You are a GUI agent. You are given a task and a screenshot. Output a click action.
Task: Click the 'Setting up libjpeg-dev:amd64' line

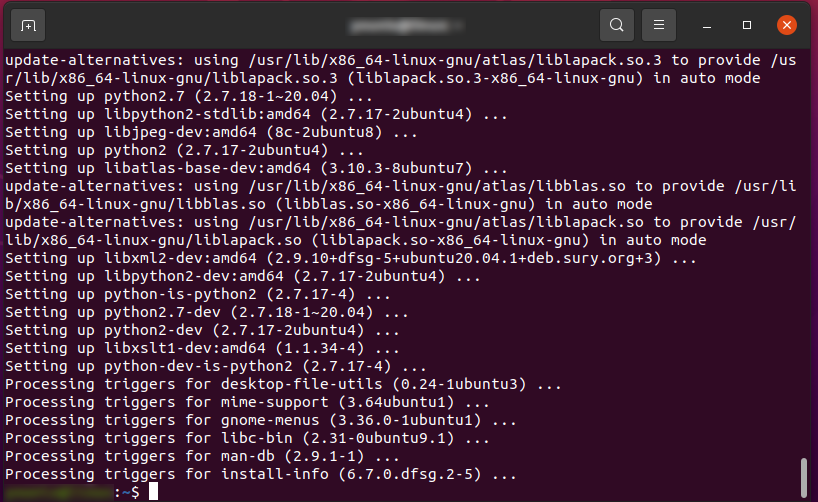pyautogui.click(x=211, y=133)
